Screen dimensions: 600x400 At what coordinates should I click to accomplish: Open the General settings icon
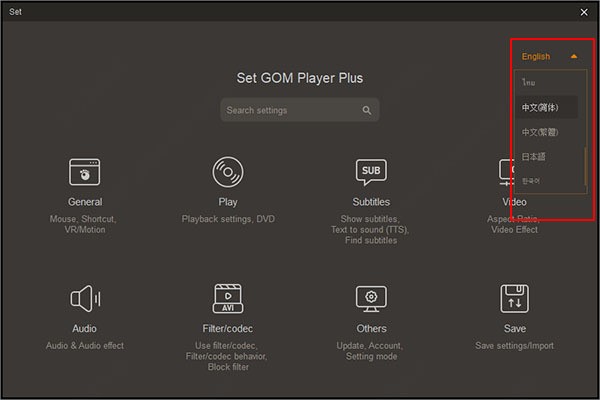(85, 172)
